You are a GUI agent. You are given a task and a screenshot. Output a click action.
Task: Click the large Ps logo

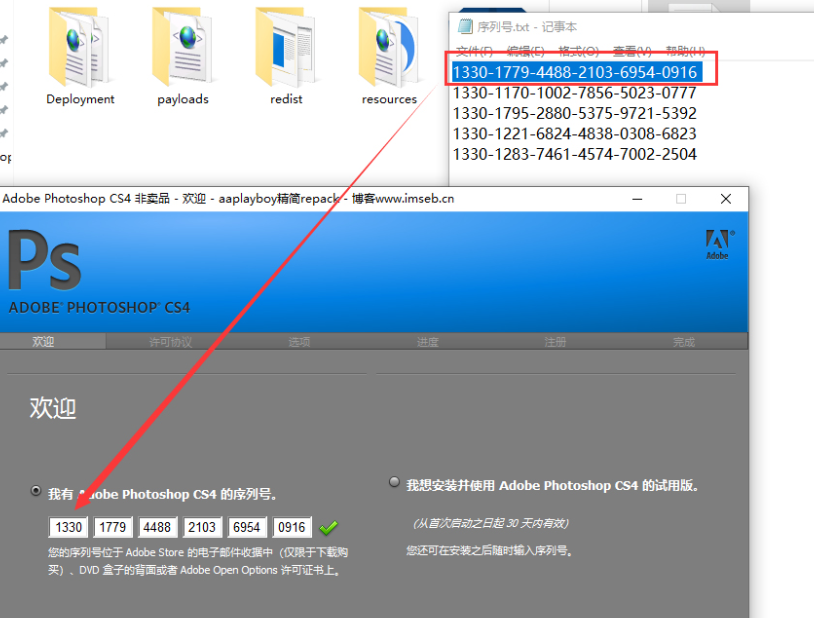(x=44, y=262)
